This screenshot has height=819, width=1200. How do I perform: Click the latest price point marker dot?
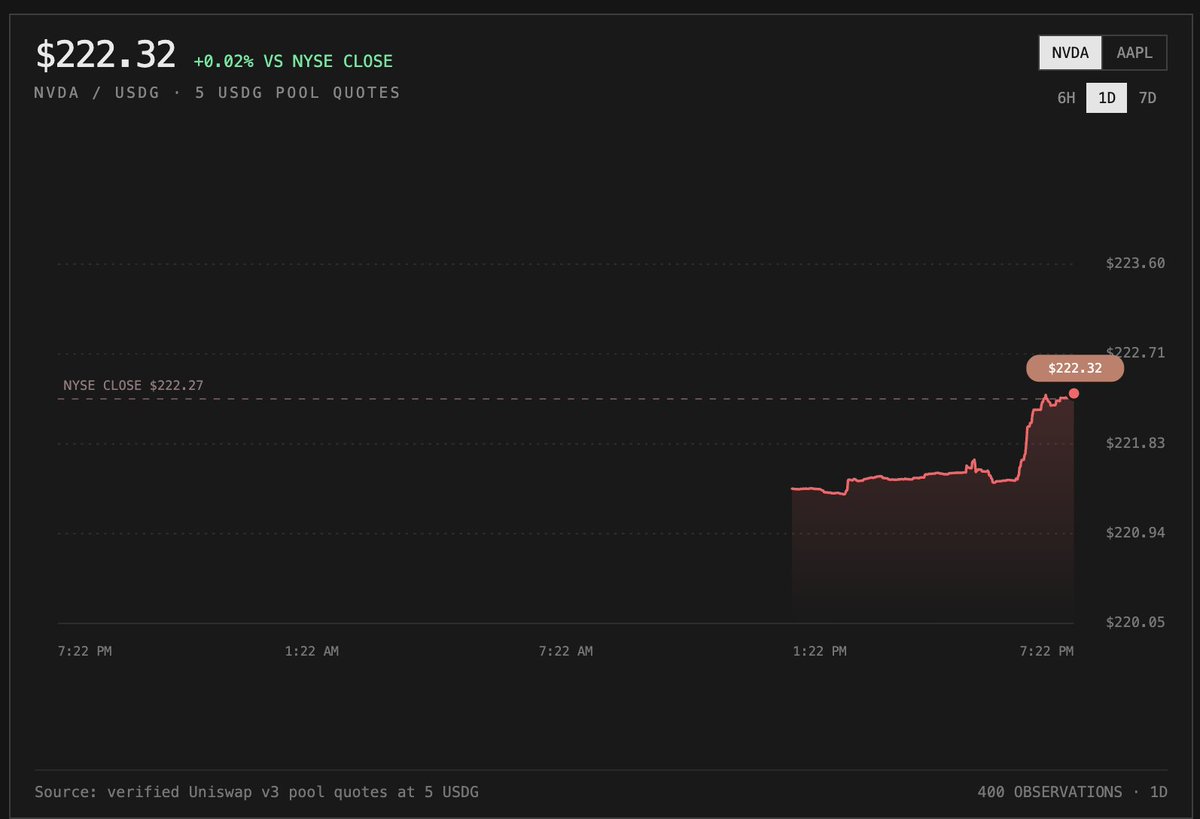tap(1074, 393)
